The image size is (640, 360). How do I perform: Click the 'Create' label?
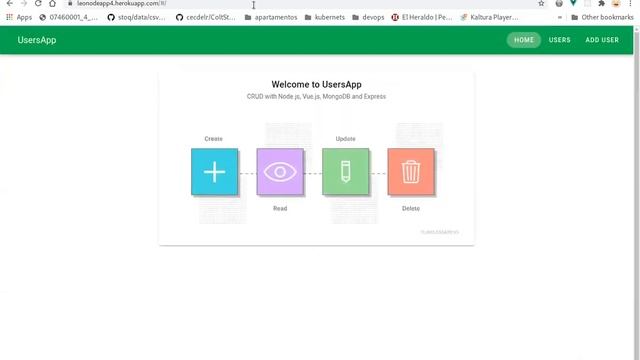click(x=213, y=139)
